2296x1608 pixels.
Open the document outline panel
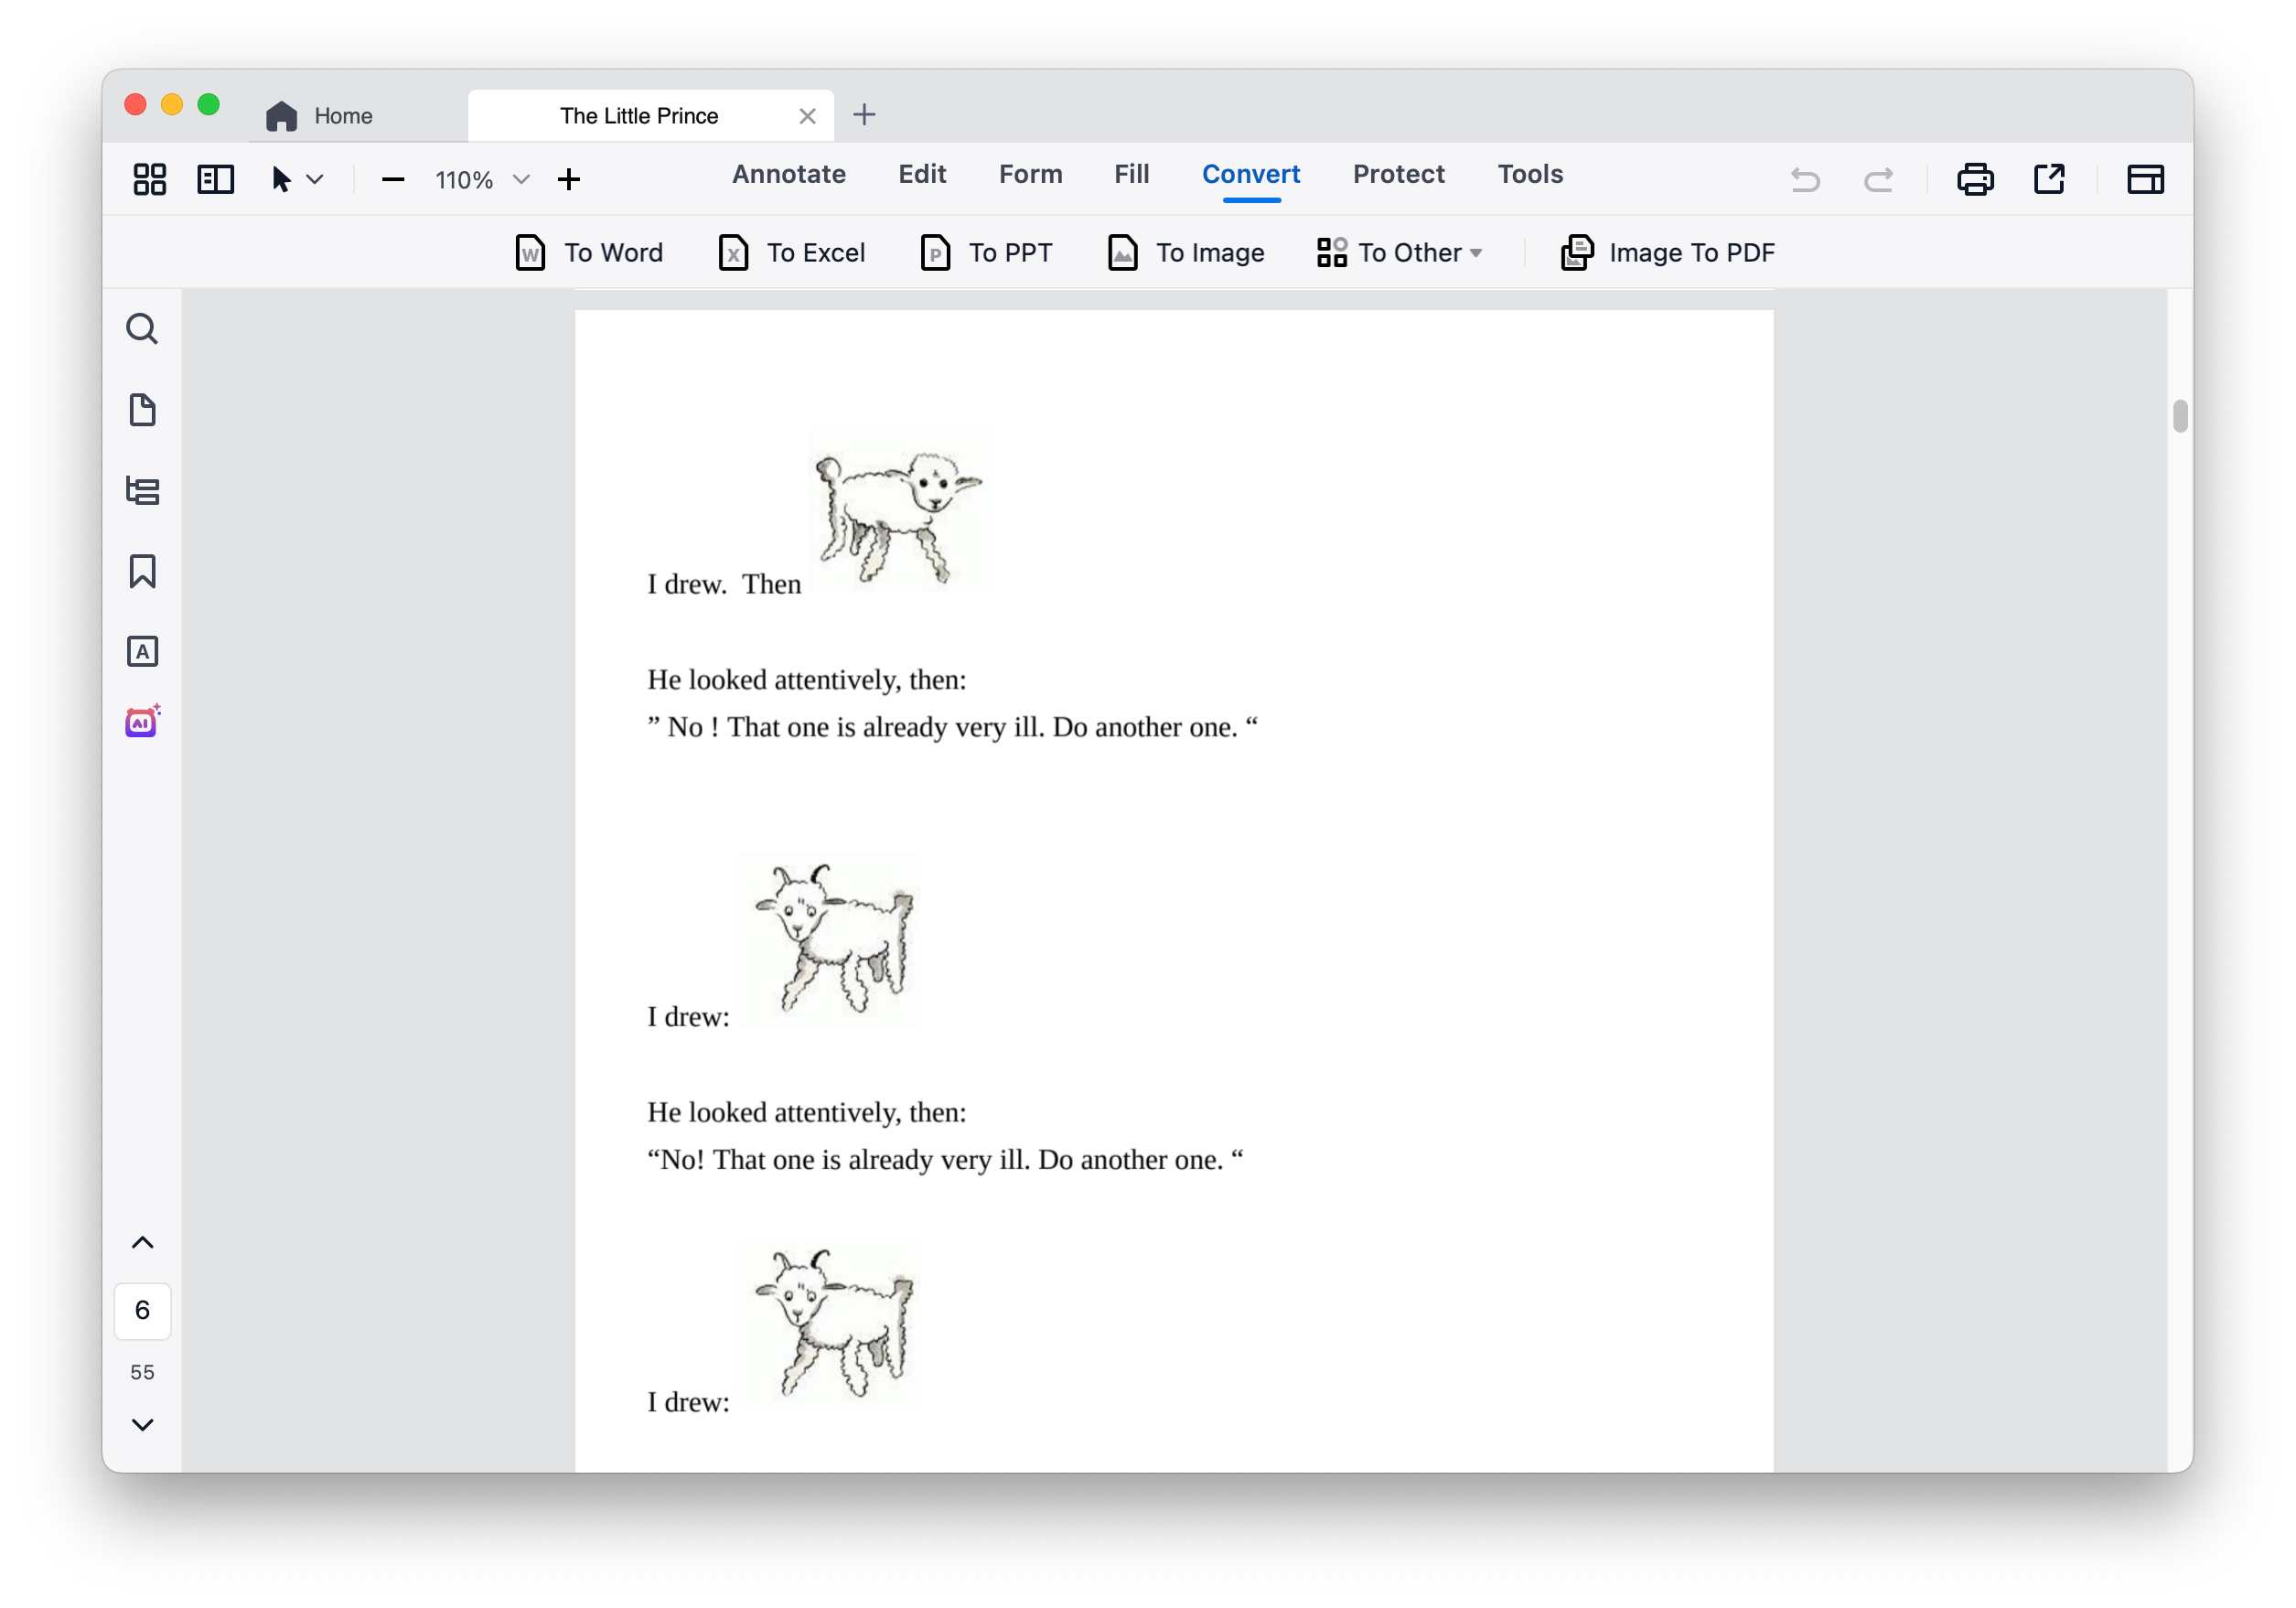142,490
